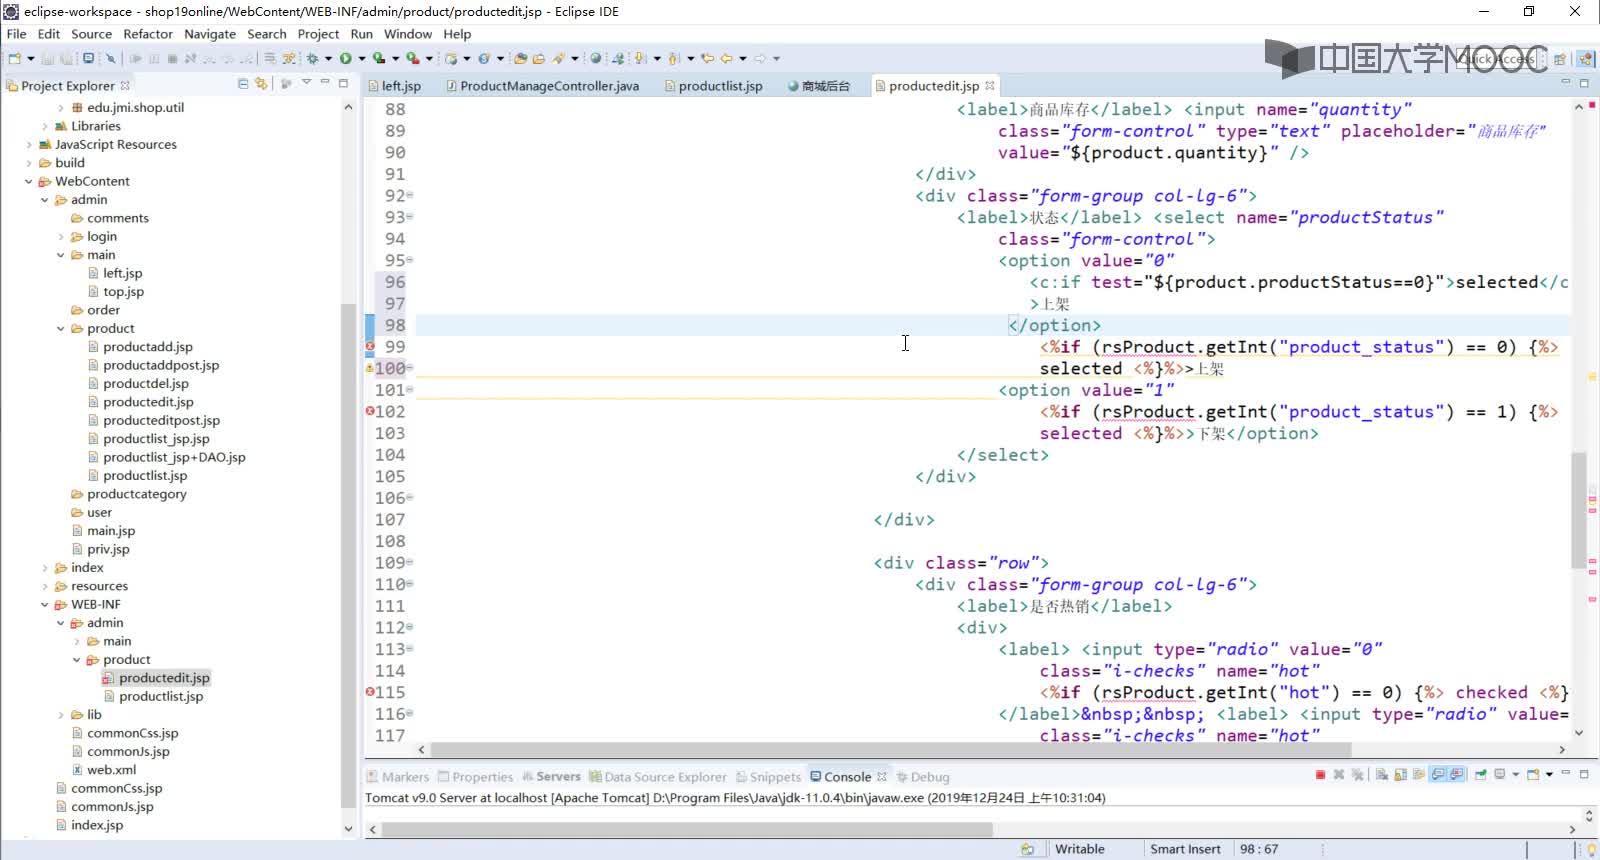Collapse code fold at line 109
This screenshot has width=1600, height=860.
[x=410, y=563]
